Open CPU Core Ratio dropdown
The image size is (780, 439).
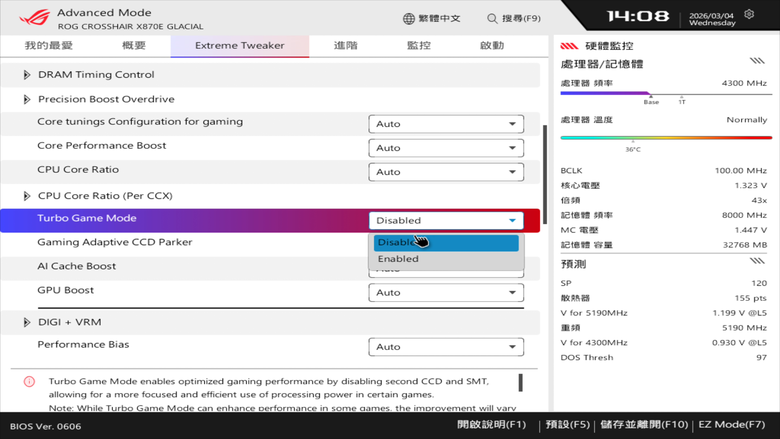pyautogui.click(x=446, y=172)
